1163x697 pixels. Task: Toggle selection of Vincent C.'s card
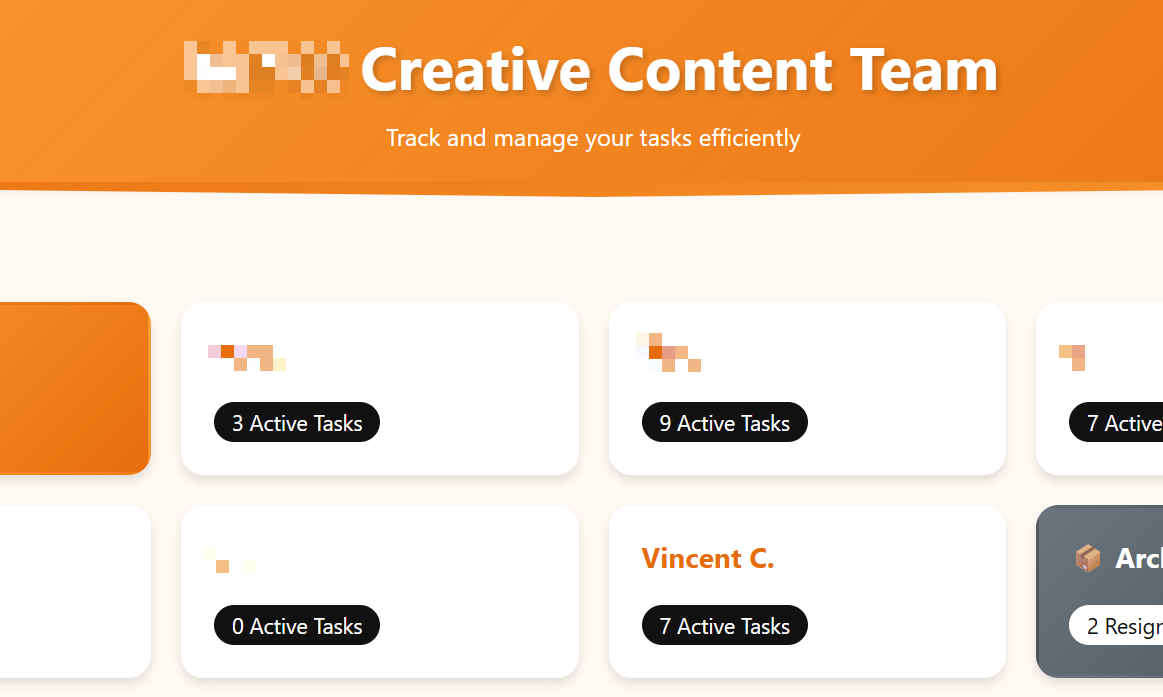click(807, 591)
